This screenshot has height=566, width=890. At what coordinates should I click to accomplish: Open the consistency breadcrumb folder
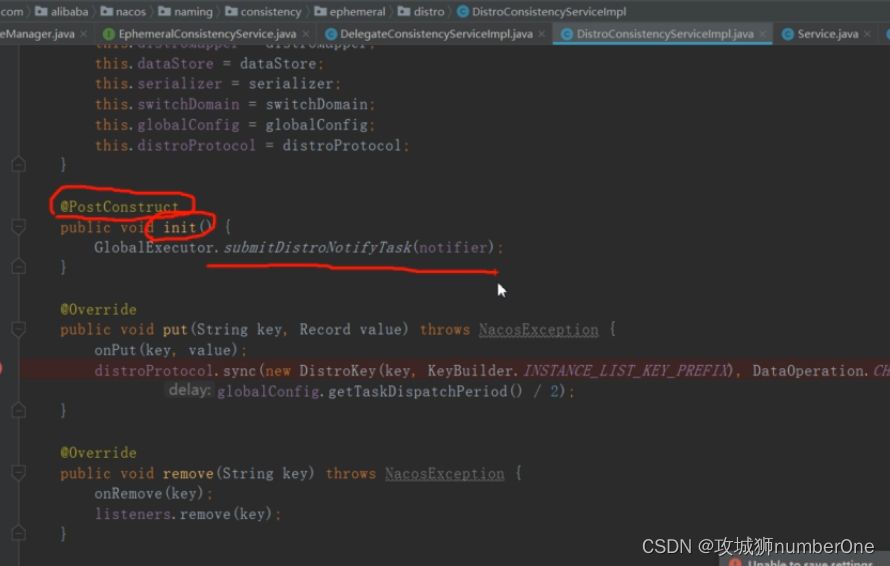[263, 11]
